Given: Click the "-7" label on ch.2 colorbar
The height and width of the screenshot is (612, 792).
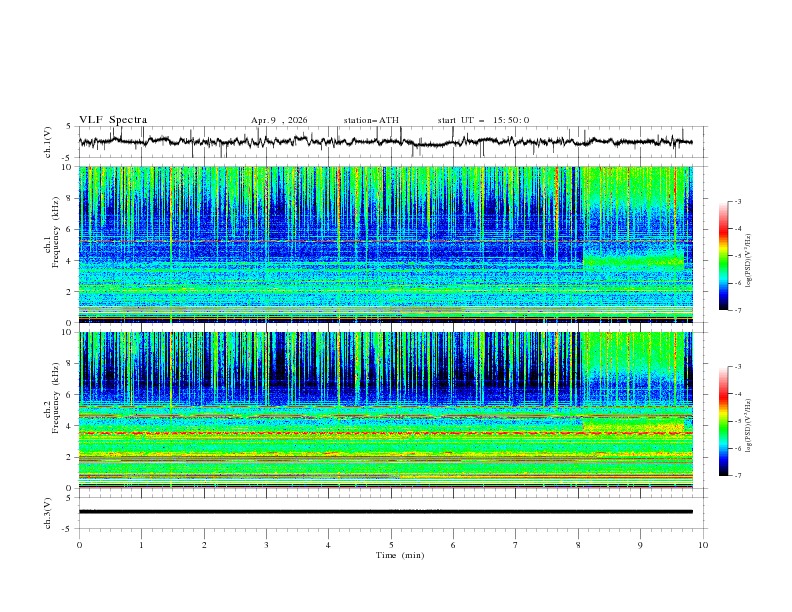Looking at the screenshot, I should (x=738, y=476).
